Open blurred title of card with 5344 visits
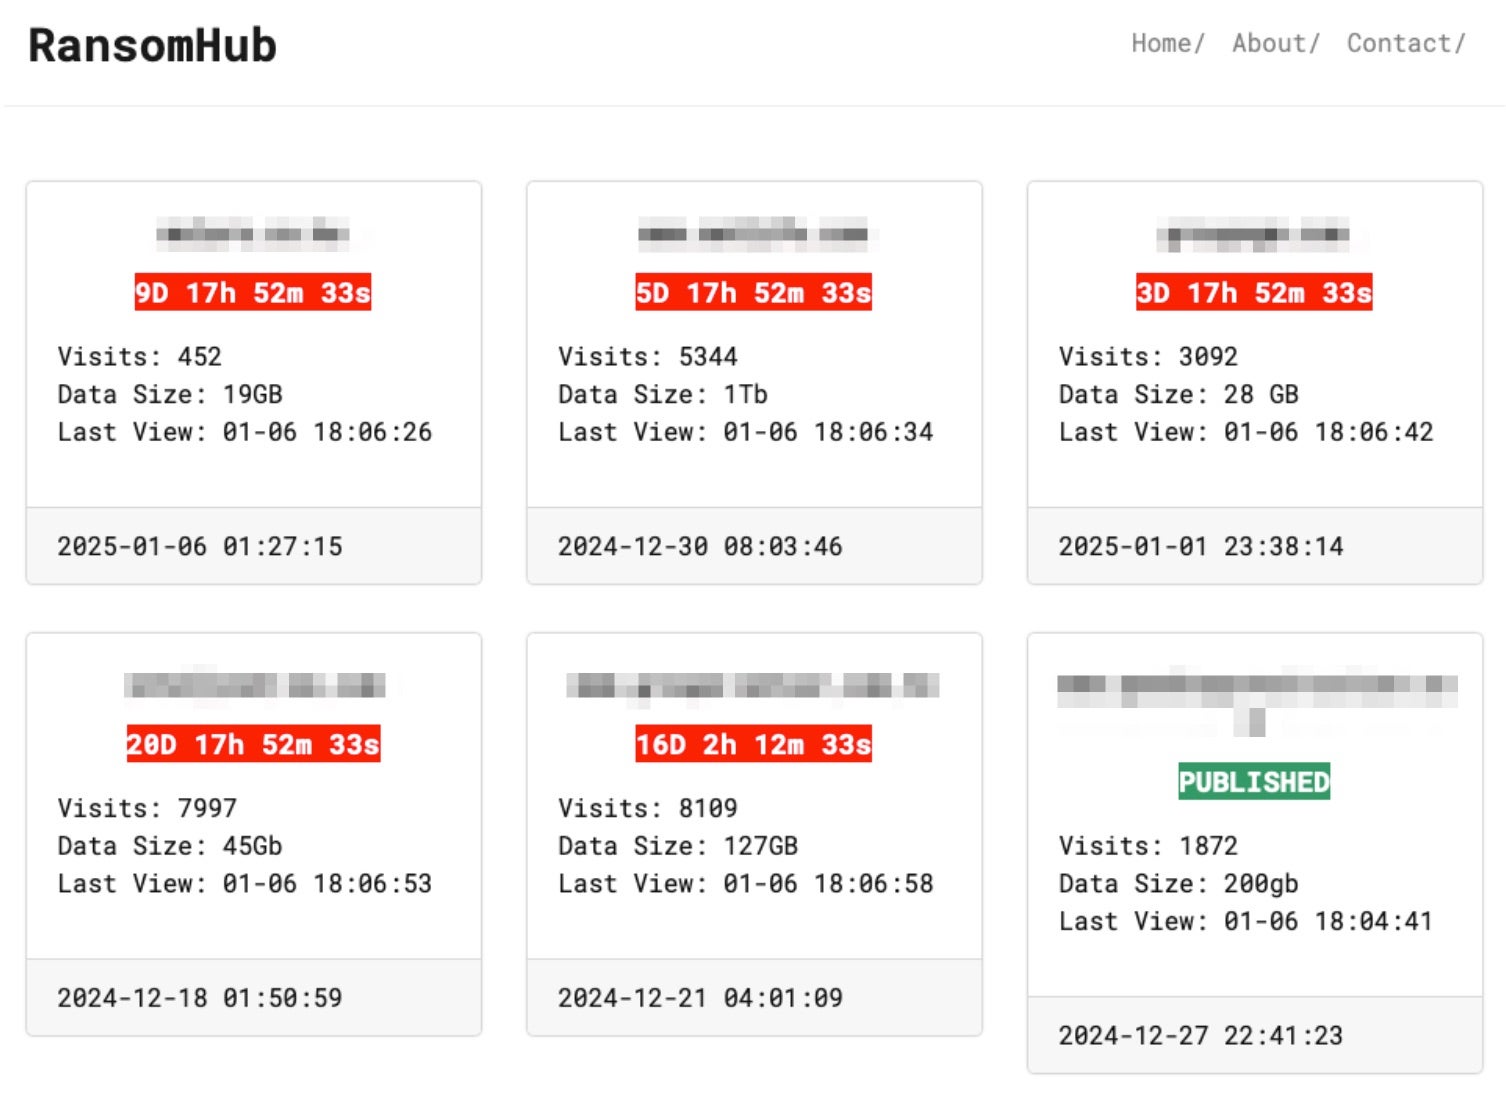The image size is (1506, 1094). [753, 235]
